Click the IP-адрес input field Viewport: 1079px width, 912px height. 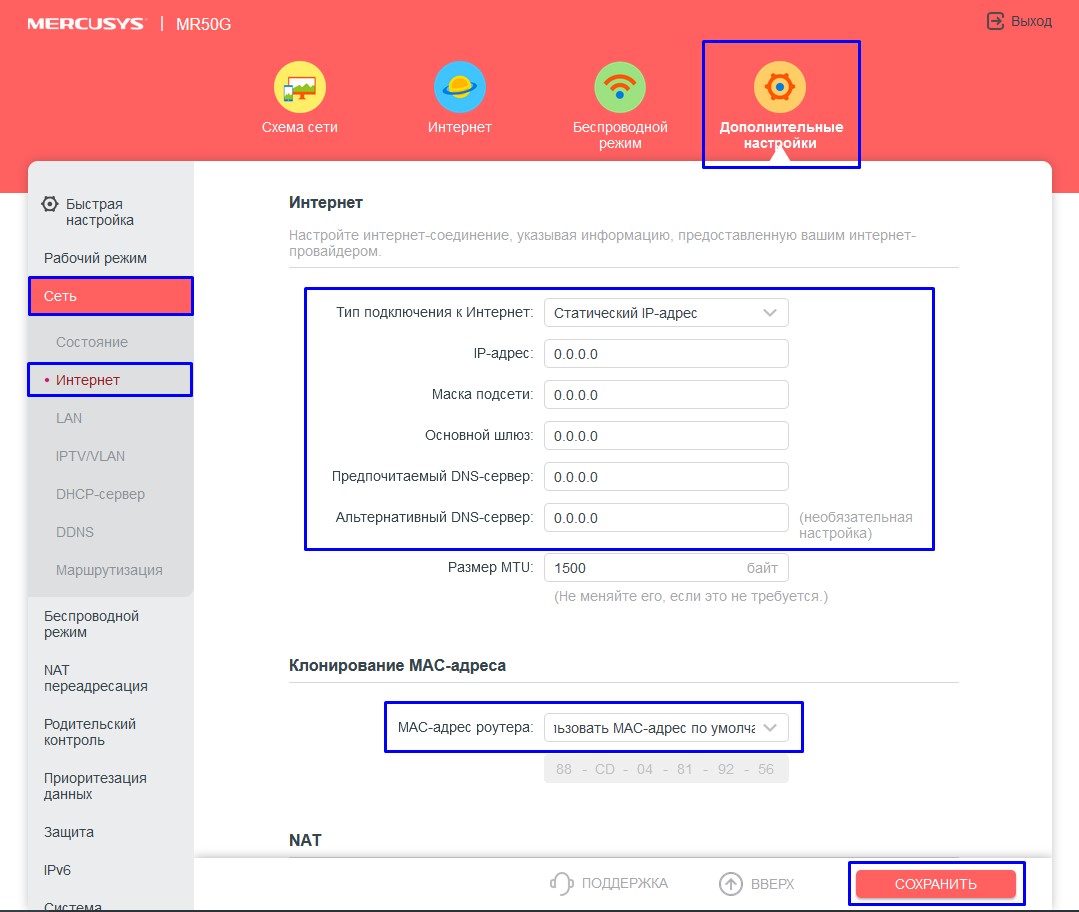666,354
